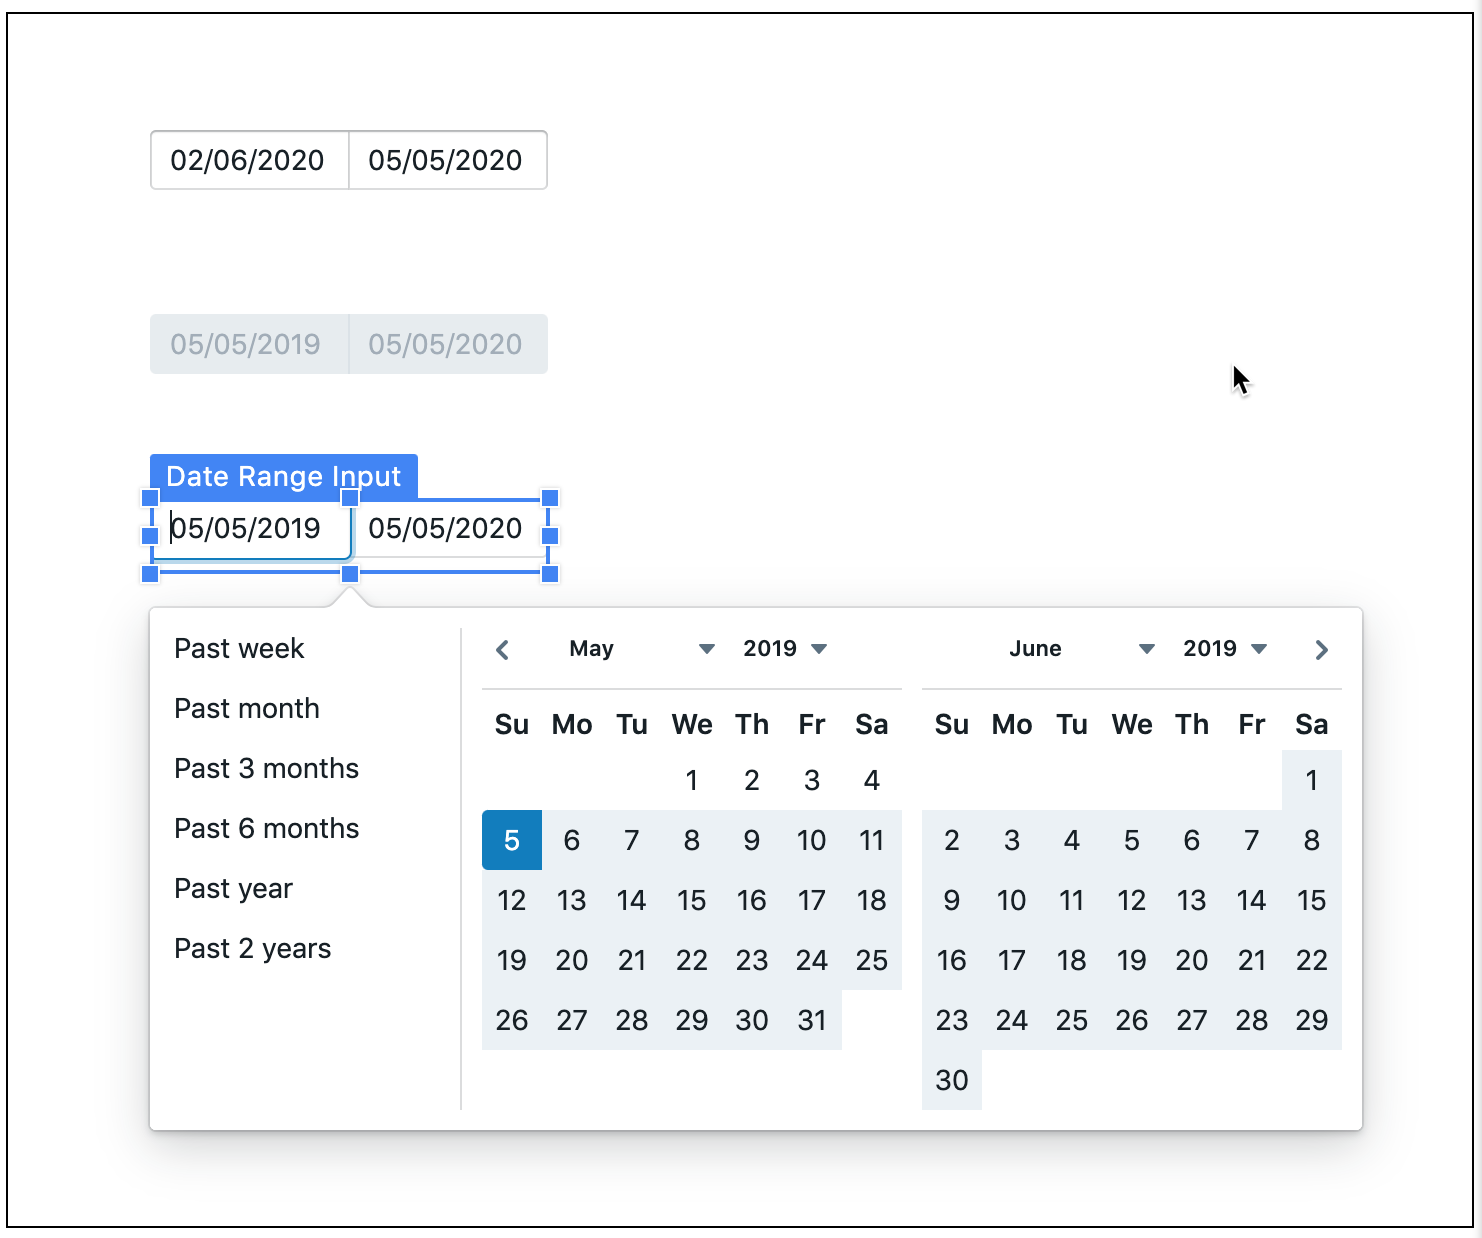Select May 5 highlighted date
The image size is (1482, 1238).
pos(512,840)
